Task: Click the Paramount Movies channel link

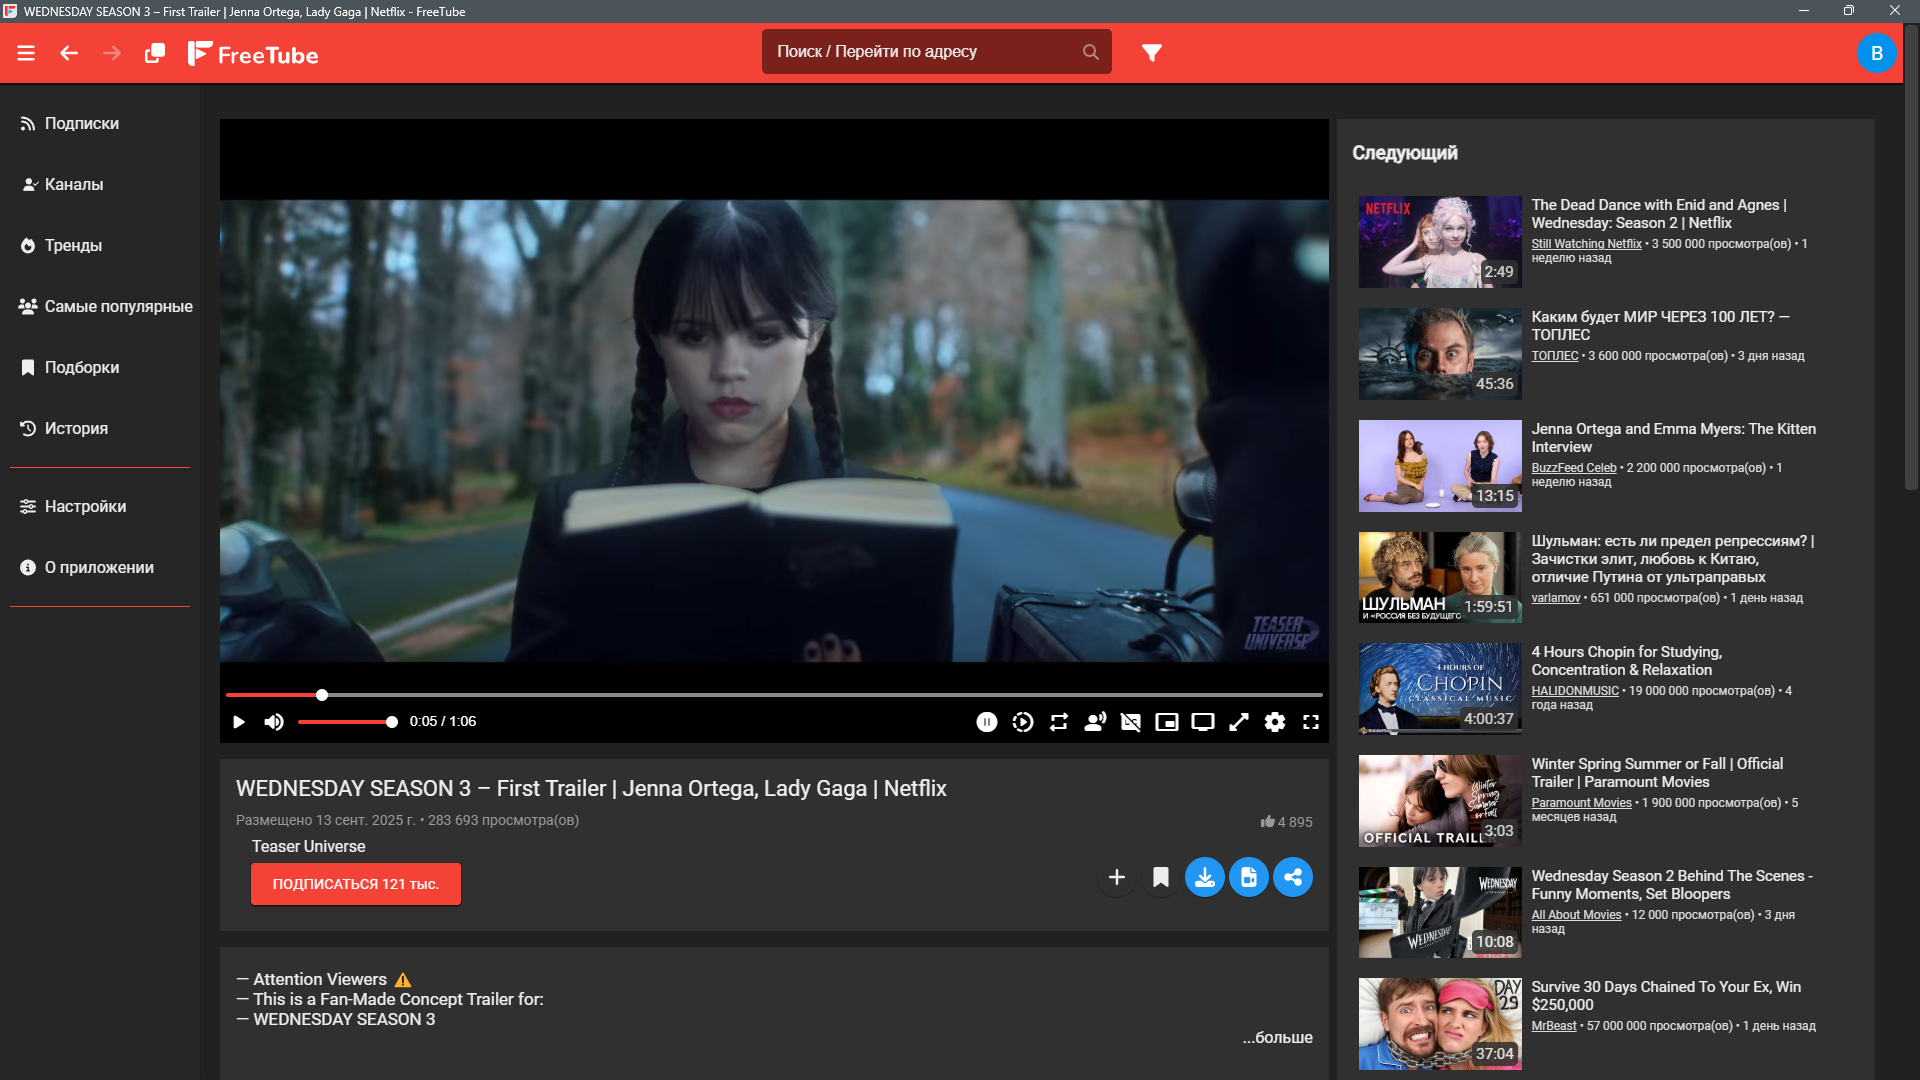Action: pyautogui.click(x=1581, y=803)
